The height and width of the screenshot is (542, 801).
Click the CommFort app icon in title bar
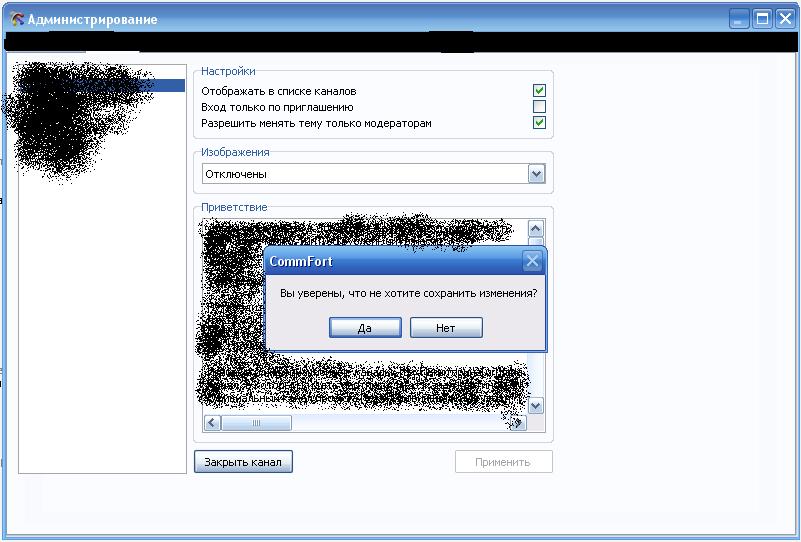16,19
